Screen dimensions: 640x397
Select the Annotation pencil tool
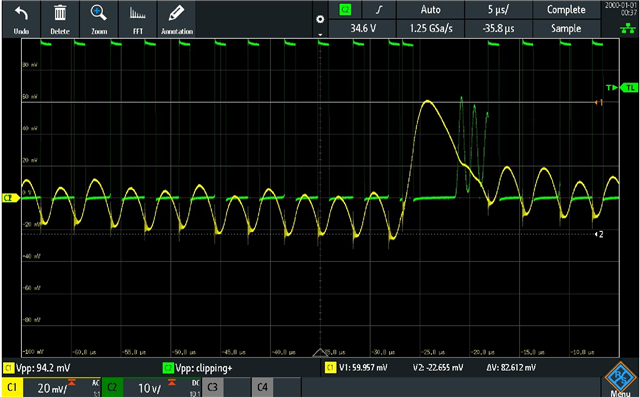pos(177,19)
